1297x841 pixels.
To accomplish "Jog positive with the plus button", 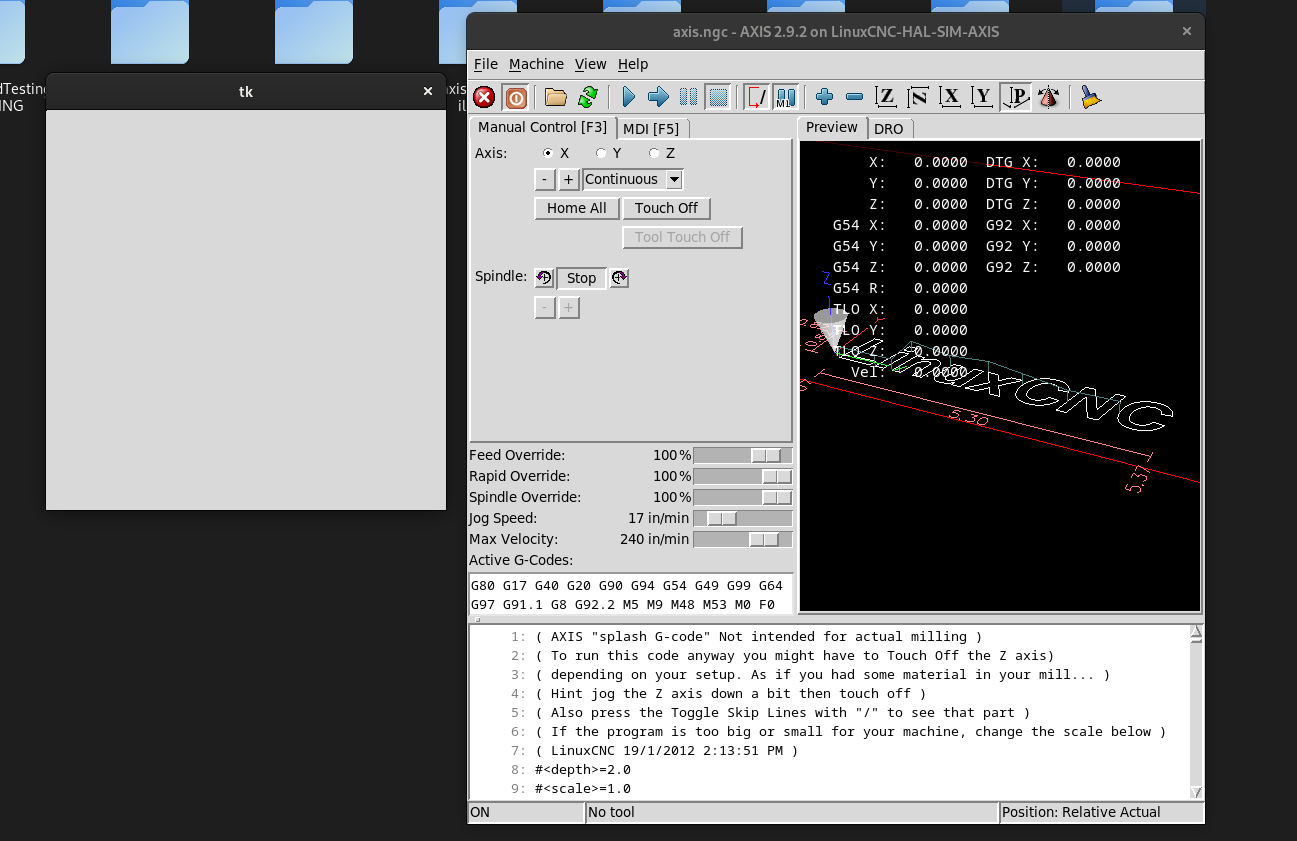I will [568, 179].
